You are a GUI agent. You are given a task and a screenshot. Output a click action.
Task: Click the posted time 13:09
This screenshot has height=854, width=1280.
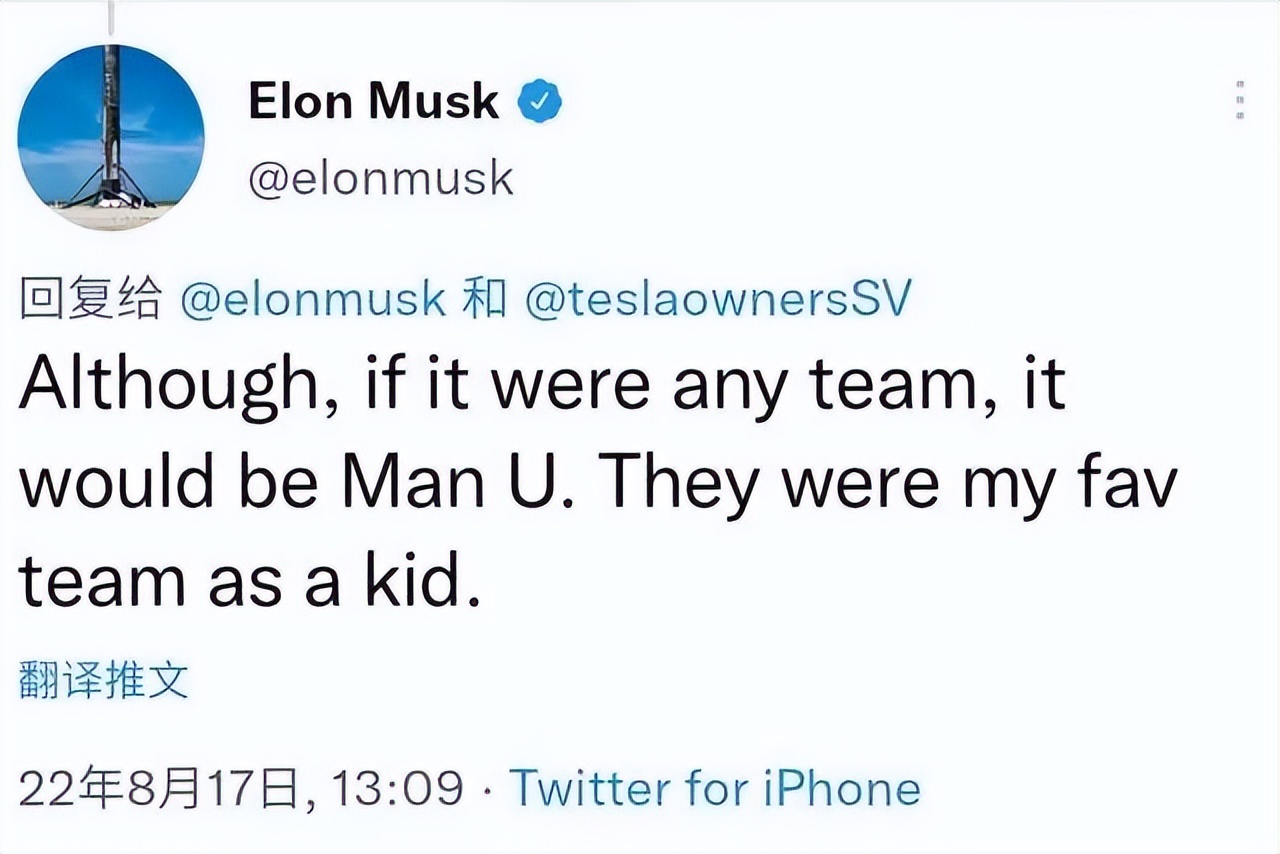(x=398, y=789)
